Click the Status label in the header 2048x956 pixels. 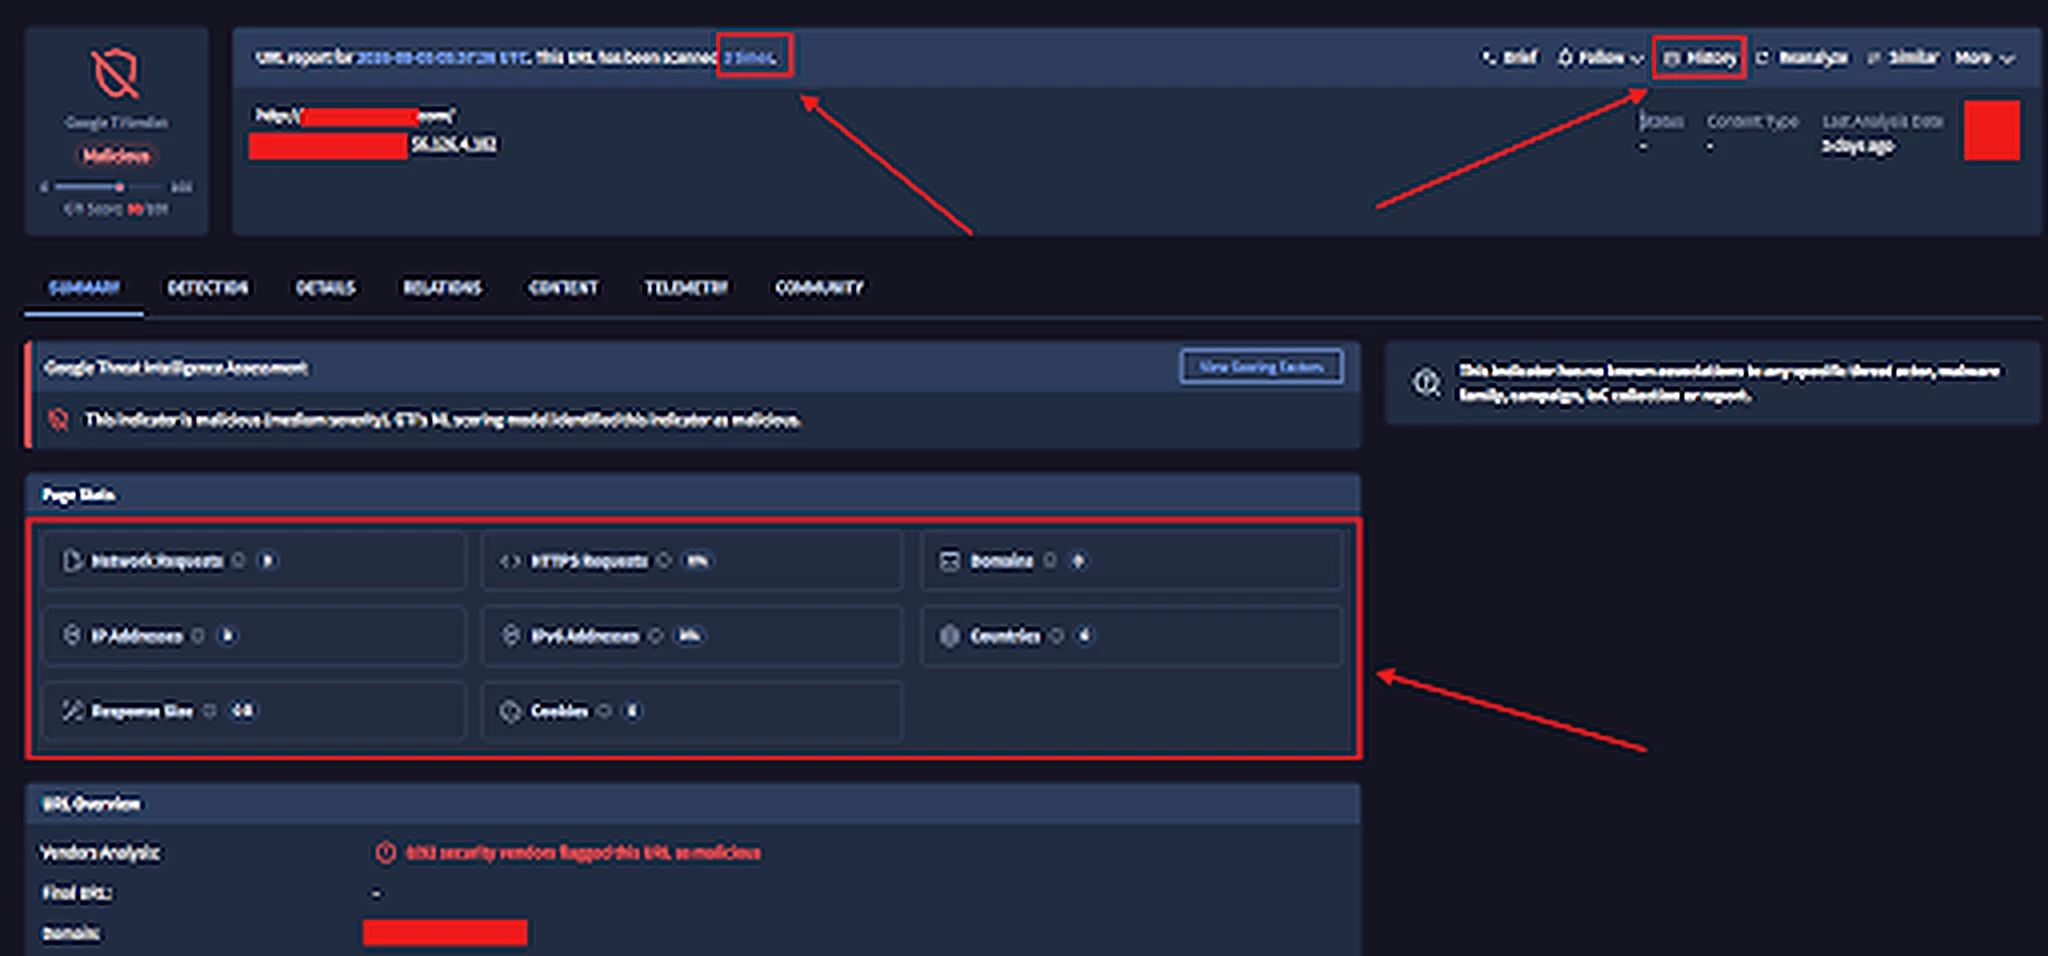(1661, 121)
